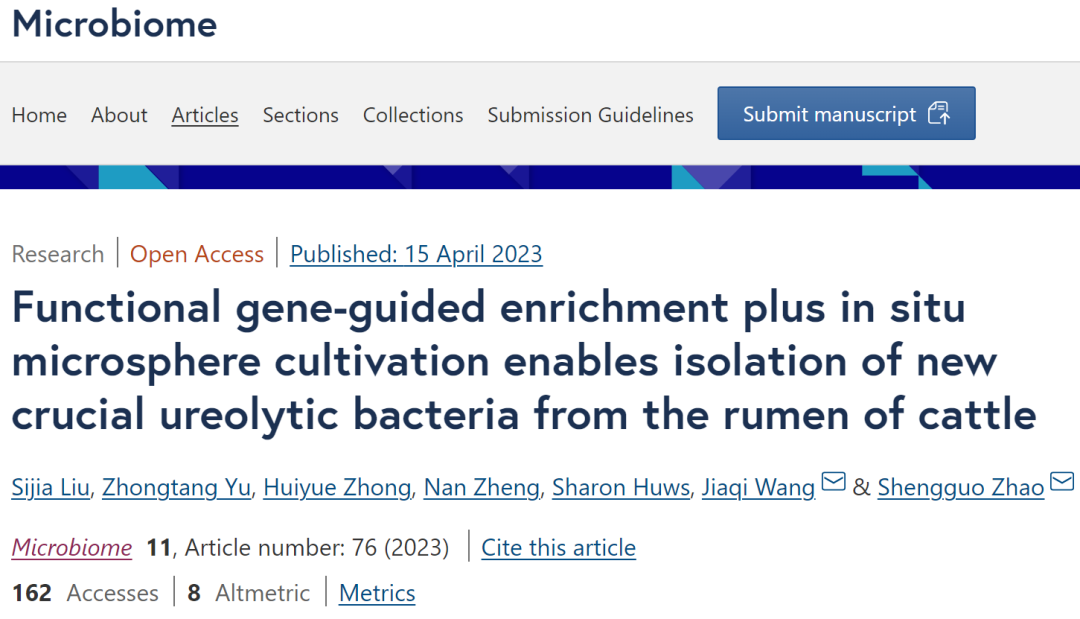Screen dimensions: 1080x619
Task: Select the Home menu item
Action: 39,115
